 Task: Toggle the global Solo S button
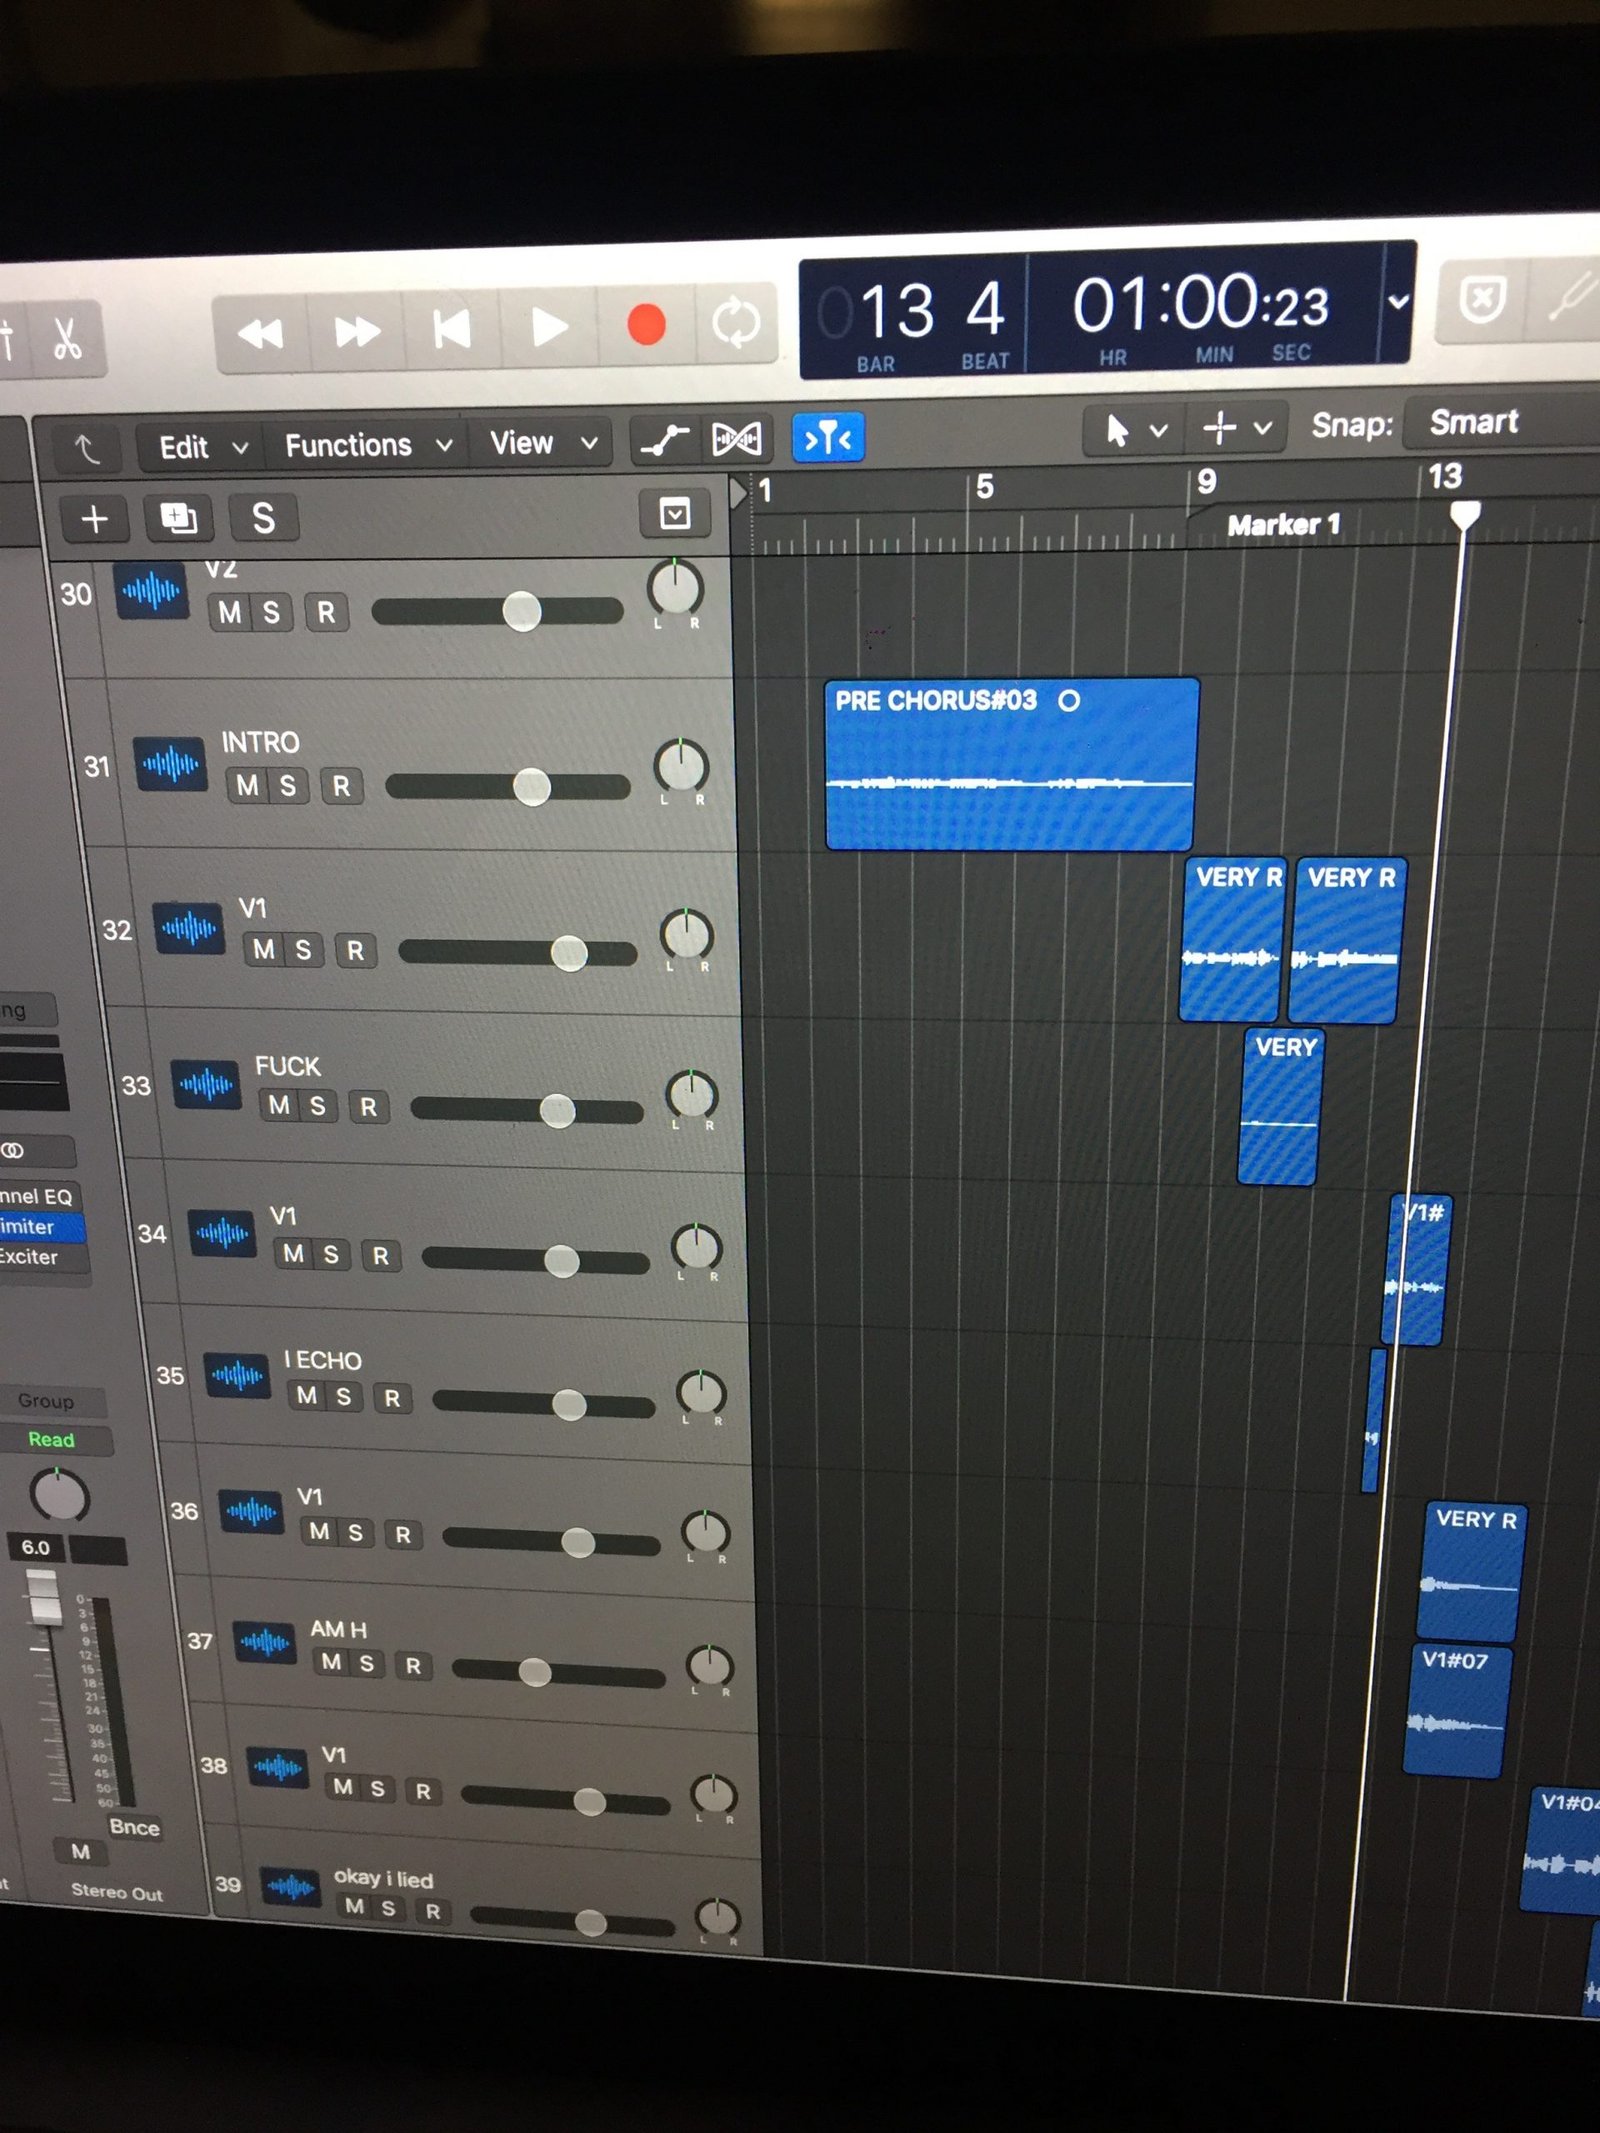(x=262, y=516)
